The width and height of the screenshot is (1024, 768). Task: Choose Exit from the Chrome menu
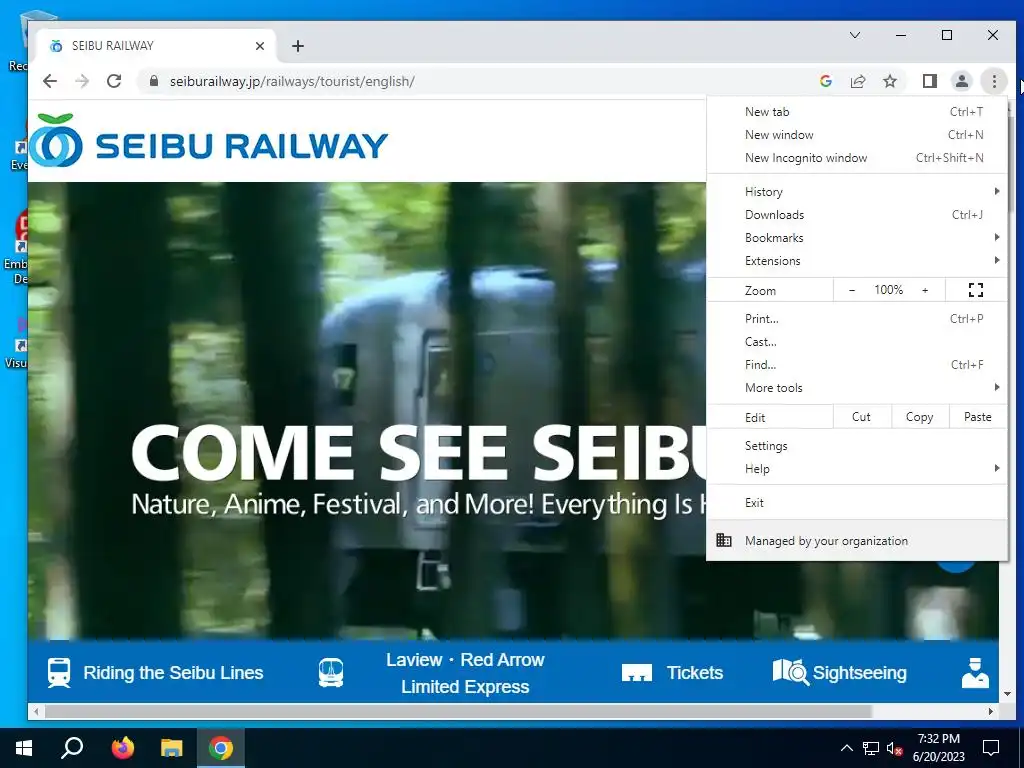pyautogui.click(x=857, y=502)
